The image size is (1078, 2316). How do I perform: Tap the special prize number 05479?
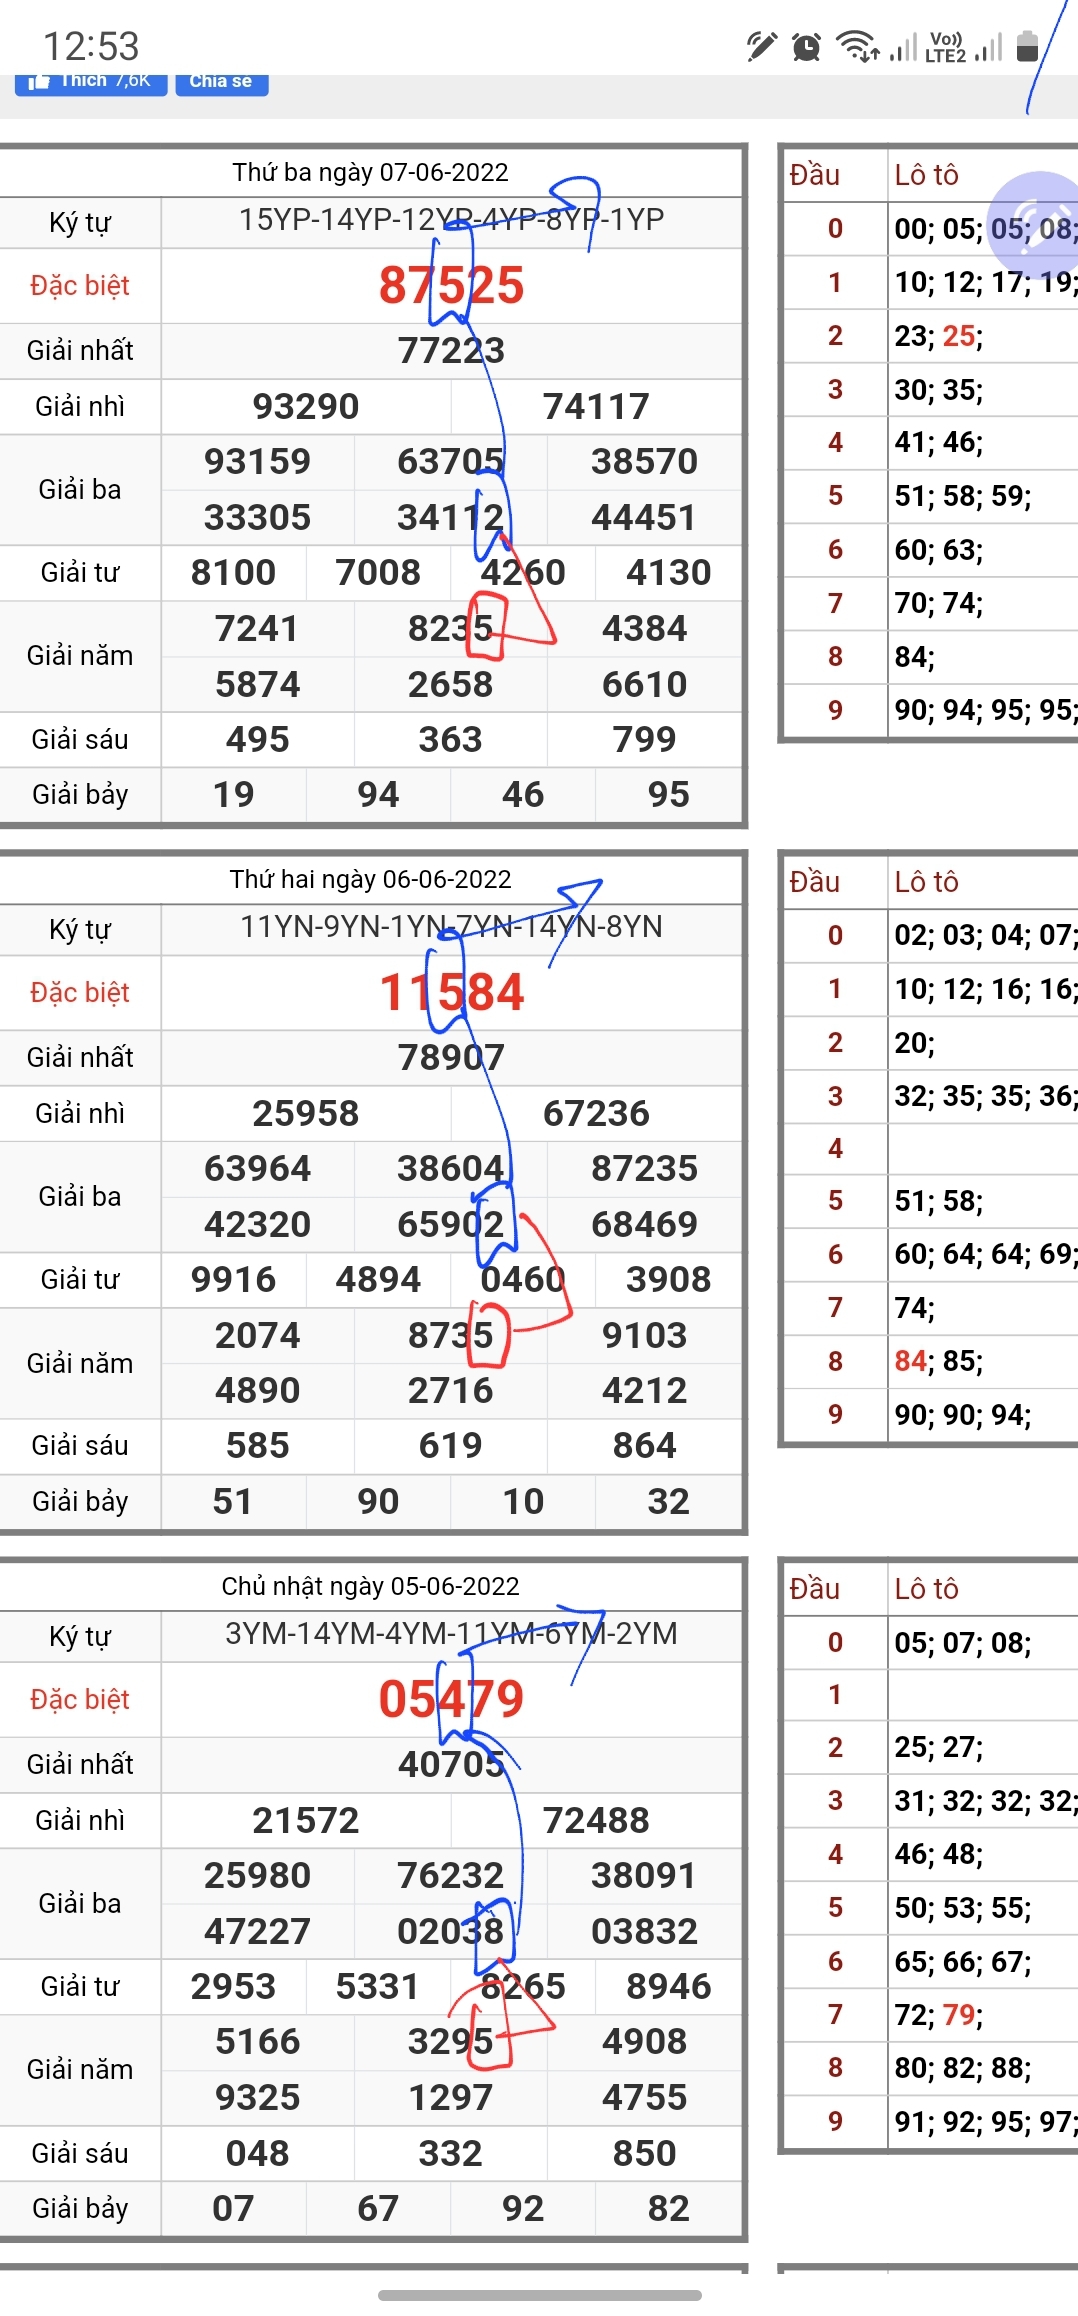click(x=451, y=1699)
